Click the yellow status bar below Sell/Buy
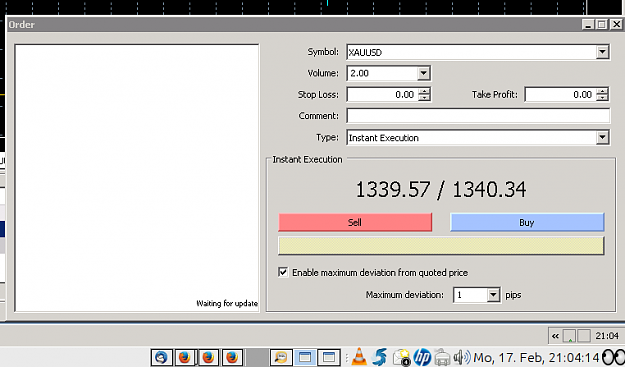The width and height of the screenshot is (625, 367). (441, 245)
